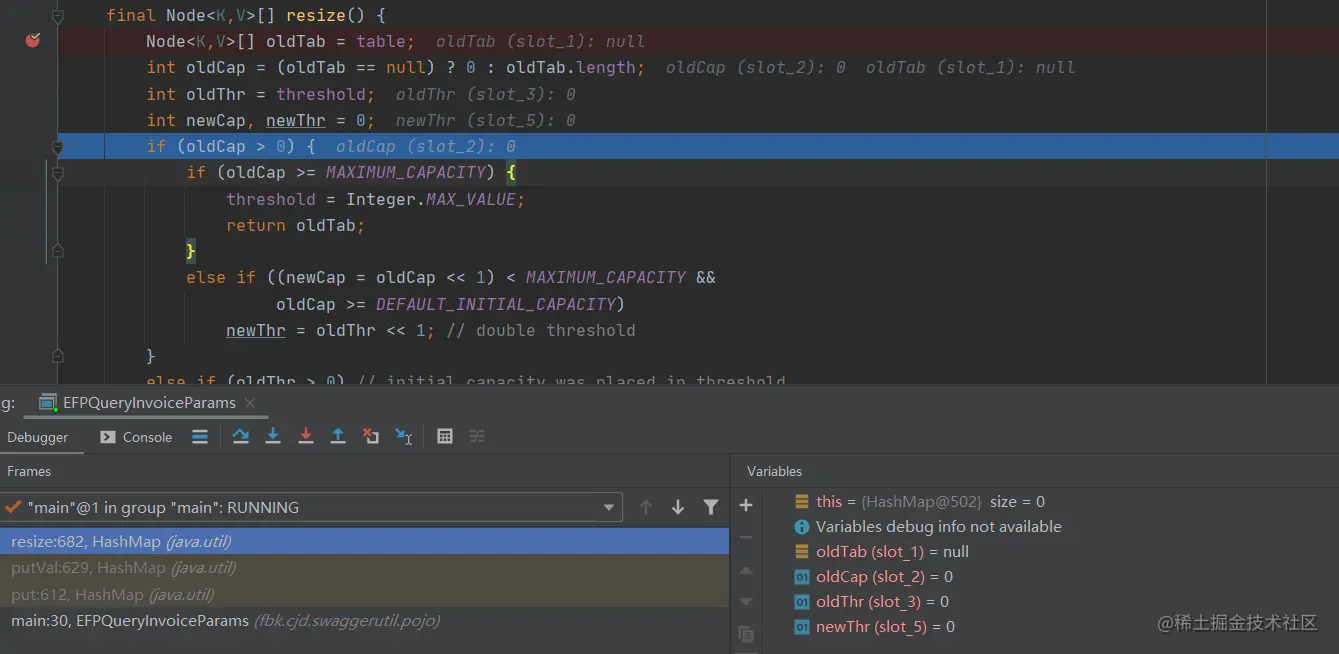1339x654 pixels.
Task: Toggle the breakpoint on oldTab line
Action: point(32,40)
